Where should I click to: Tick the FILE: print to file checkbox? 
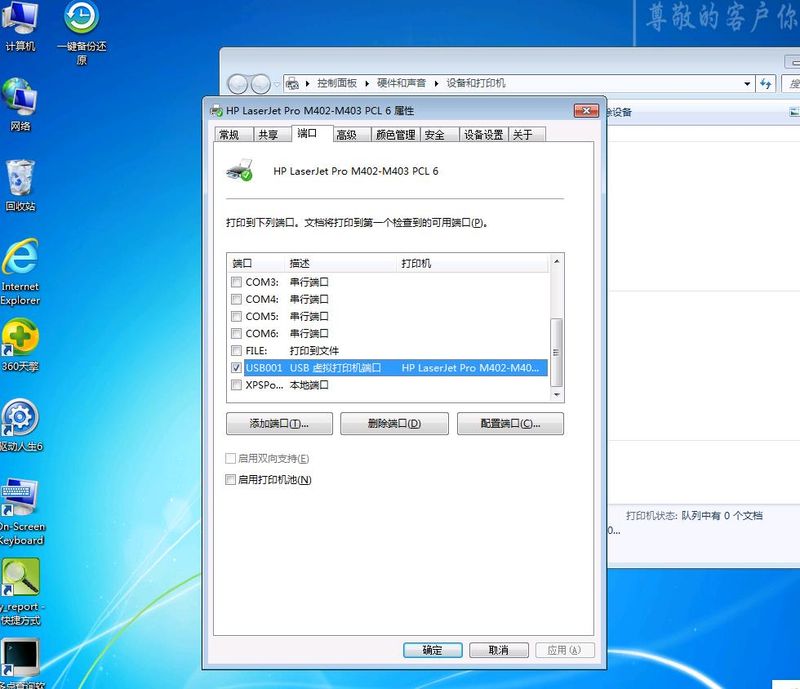tap(236, 351)
